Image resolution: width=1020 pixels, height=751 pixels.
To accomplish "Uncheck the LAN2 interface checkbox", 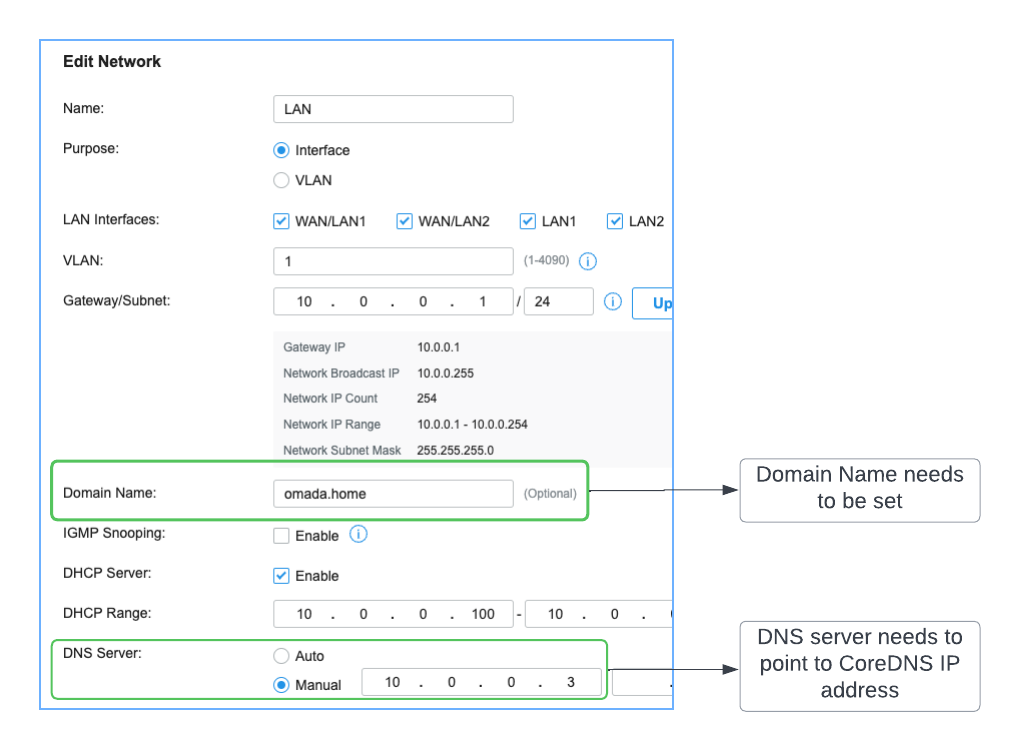I will (x=615, y=221).
